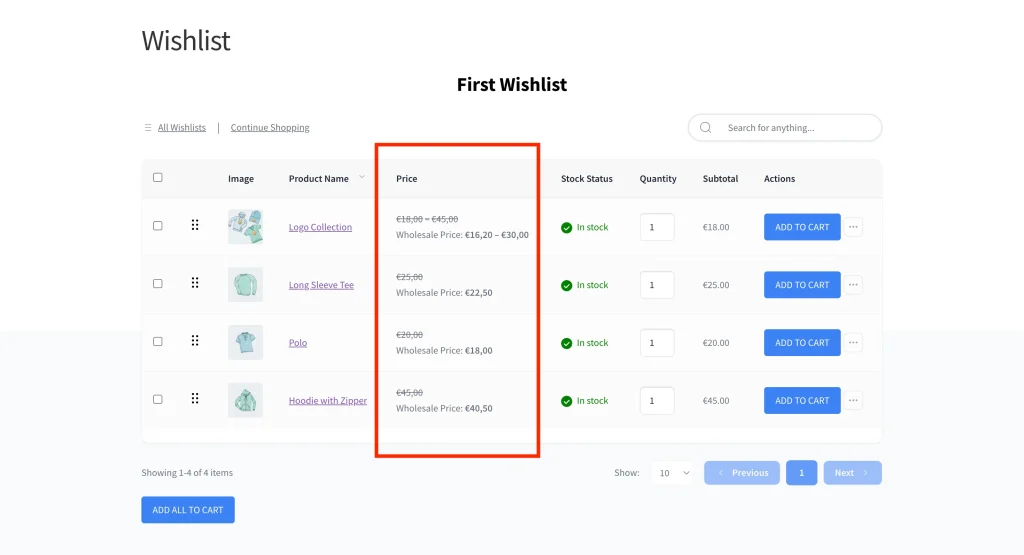Check the Hoodie with Zipper row checkbox
Image resolution: width=1024 pixels, height=555 pixels.
tap(157, 399)
